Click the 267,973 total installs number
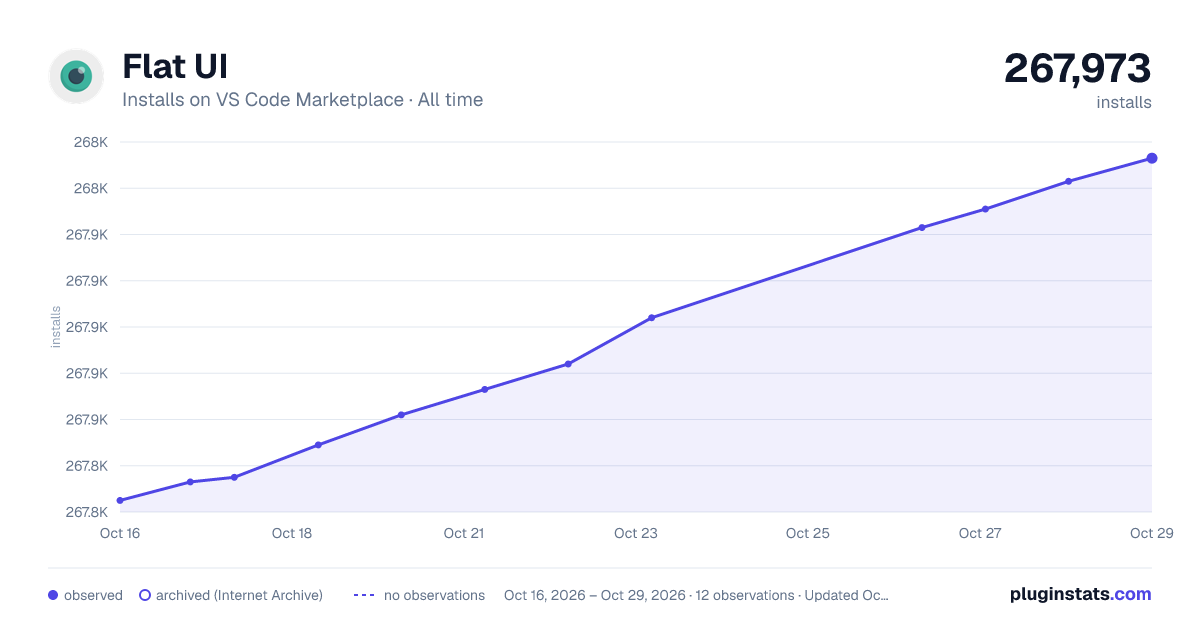Screen dimensions: 1200x630 click(1078, 68)
